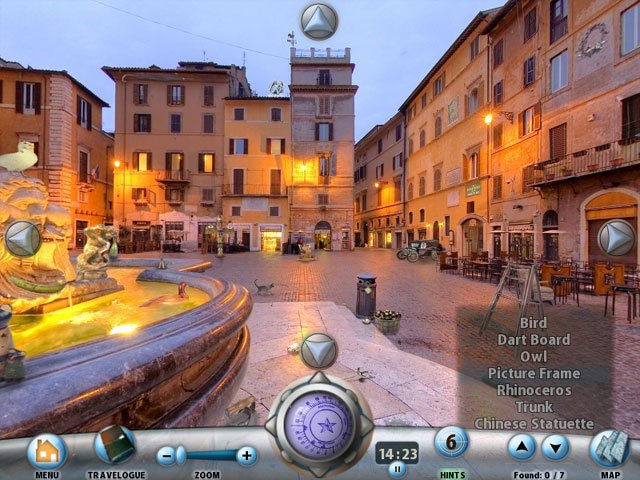Click the zoom out minus button
The image size is (640, 480).
[167, 456]
